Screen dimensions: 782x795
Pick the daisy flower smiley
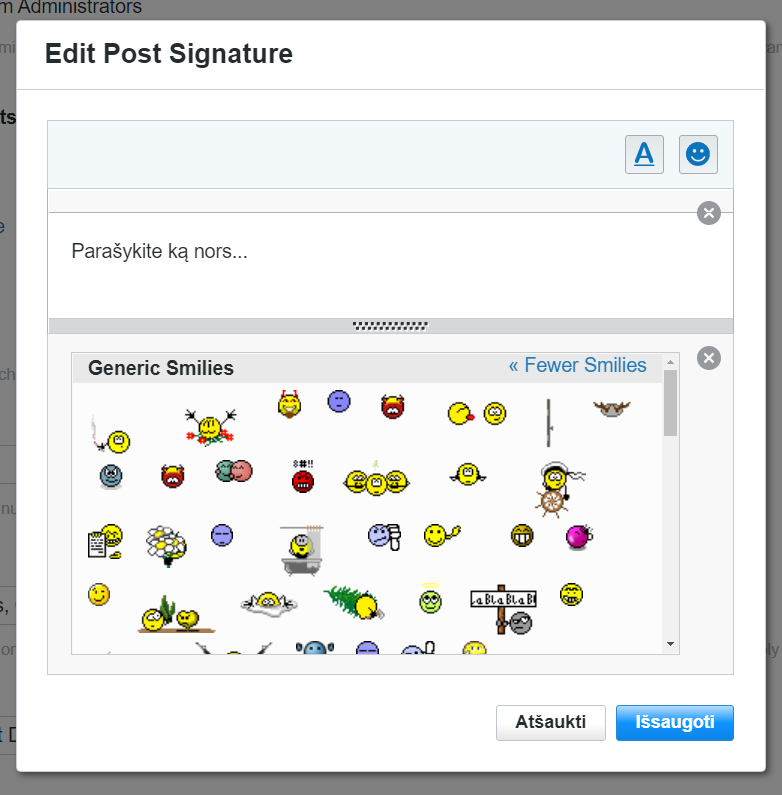[x=166, y=543]
